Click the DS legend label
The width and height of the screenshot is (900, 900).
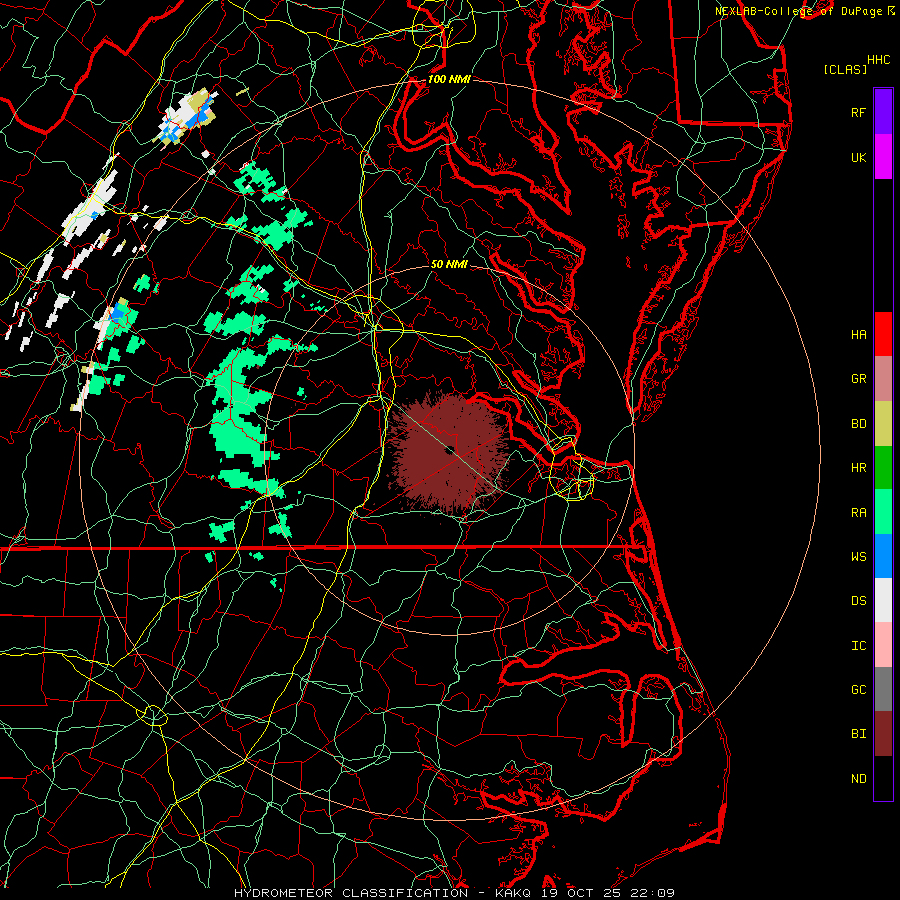[x=858, y=600]
